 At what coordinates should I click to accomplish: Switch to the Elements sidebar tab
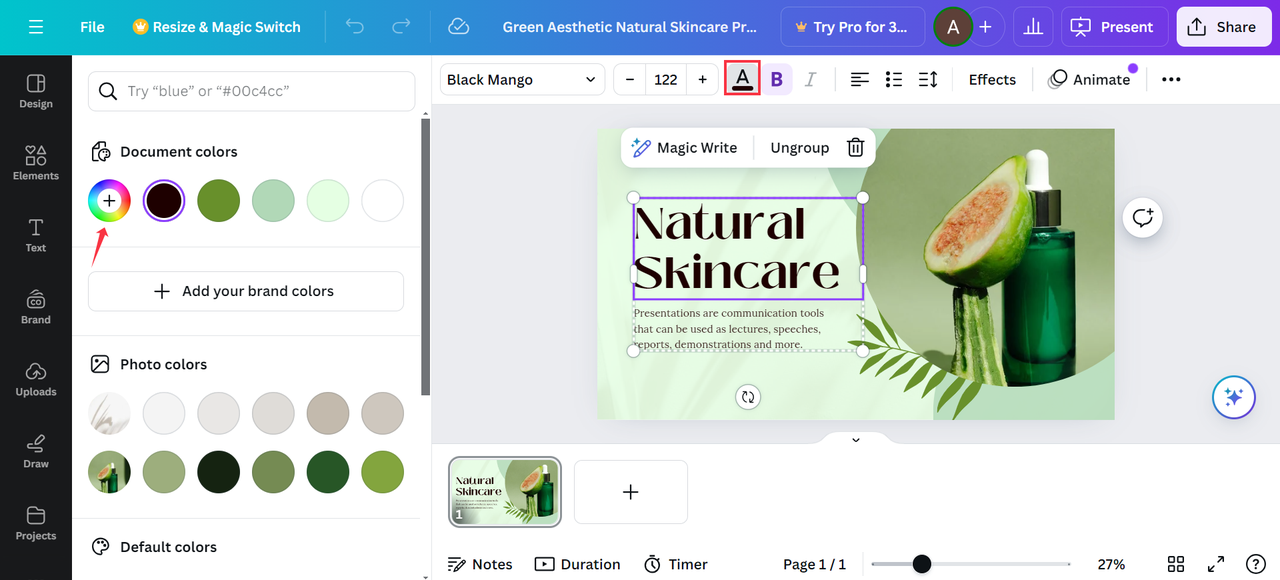click(x=36, y=162)
